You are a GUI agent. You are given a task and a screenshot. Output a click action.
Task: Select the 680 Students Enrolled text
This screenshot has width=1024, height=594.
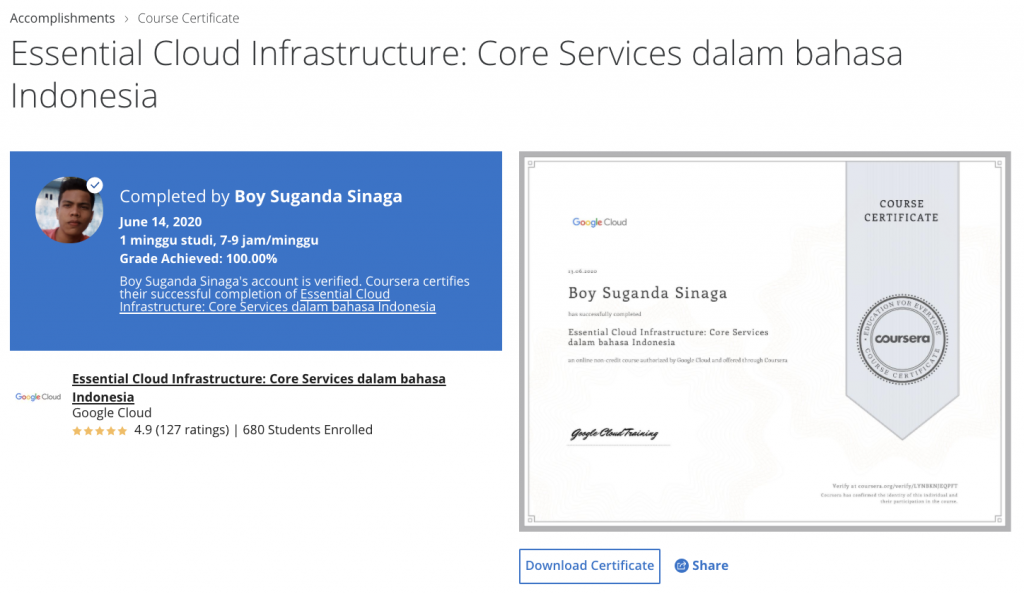308,430
